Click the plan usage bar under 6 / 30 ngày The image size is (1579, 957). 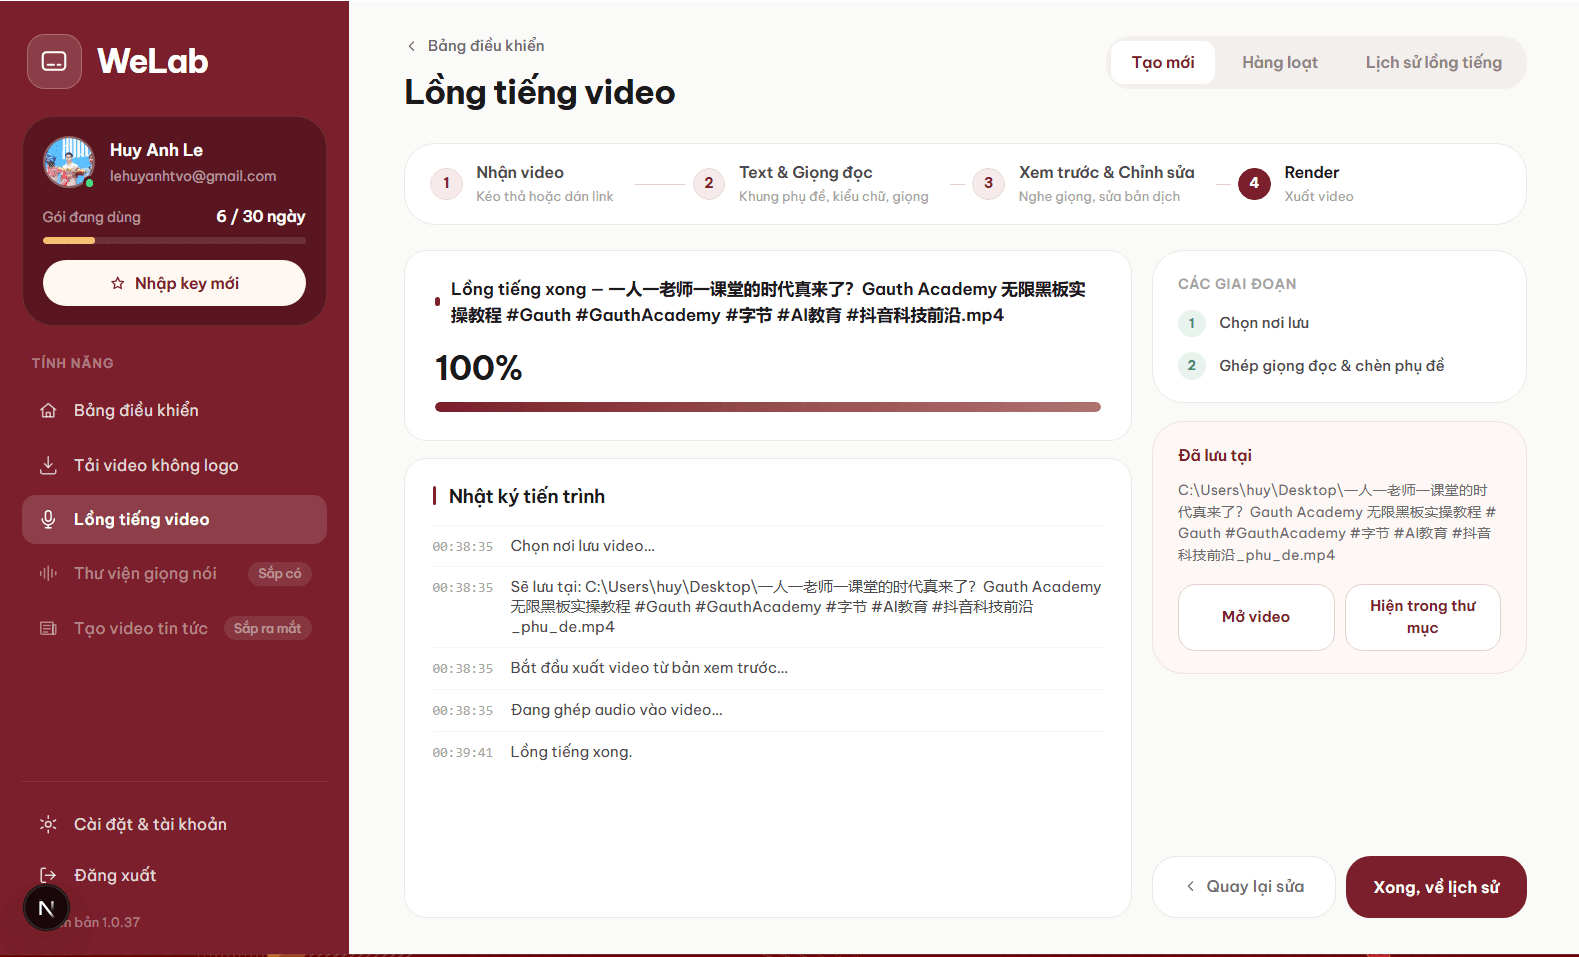(174, 240)
